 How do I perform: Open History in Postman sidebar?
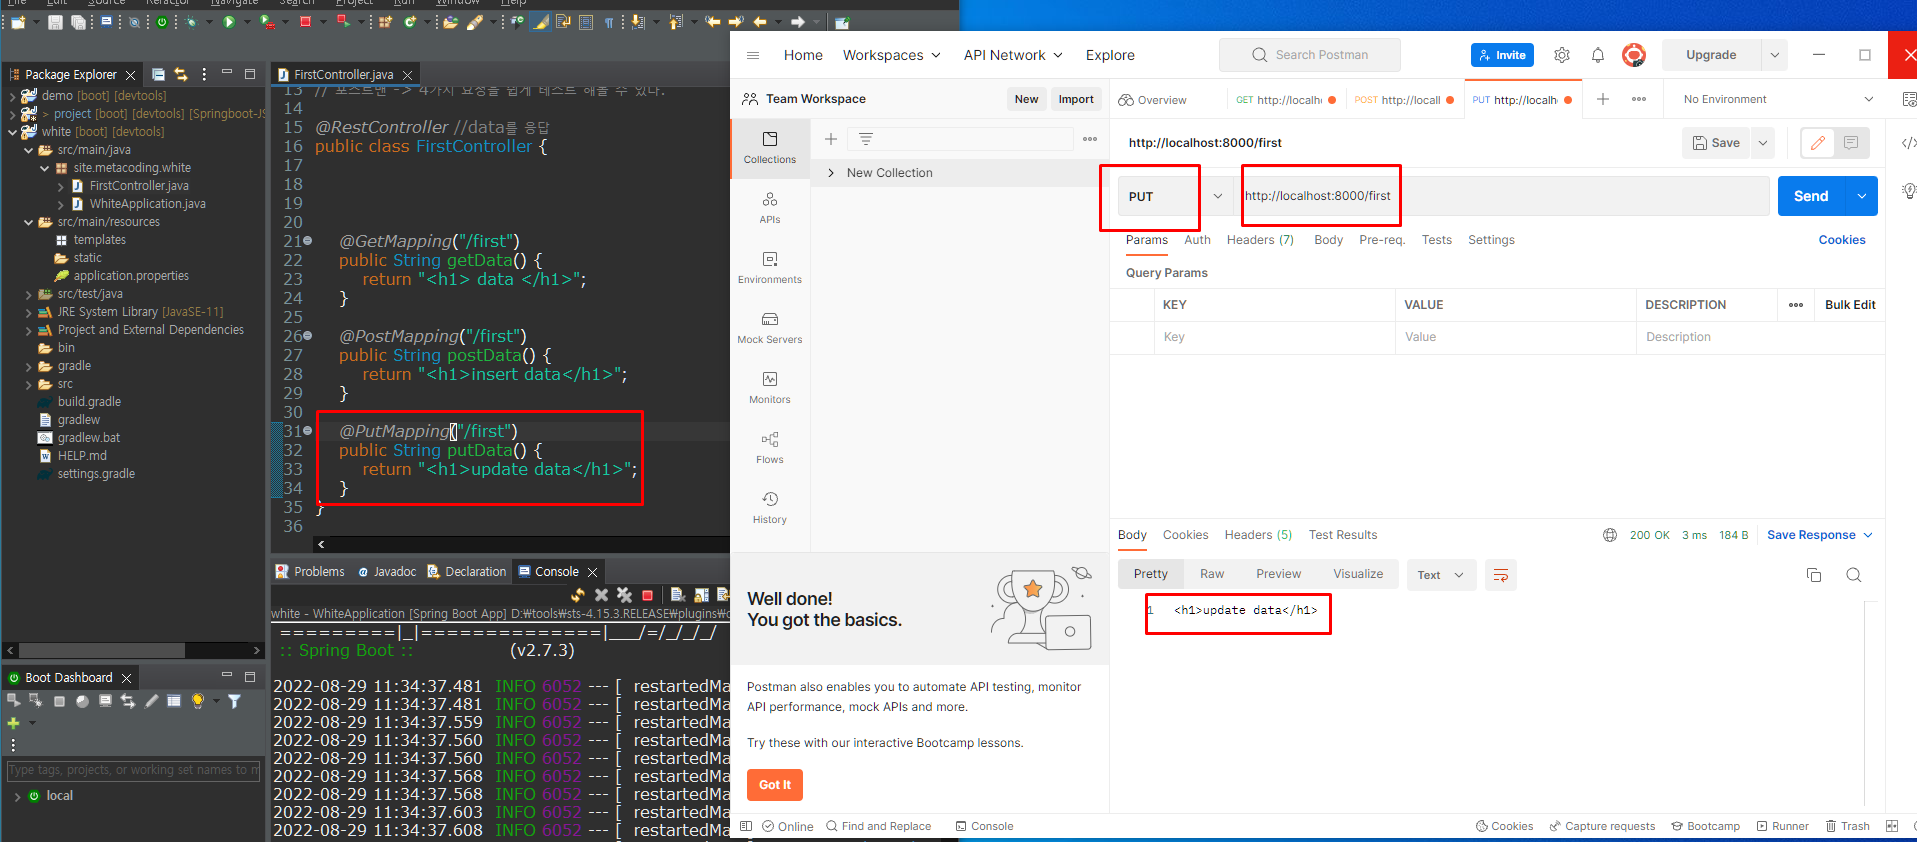(770, 508)
